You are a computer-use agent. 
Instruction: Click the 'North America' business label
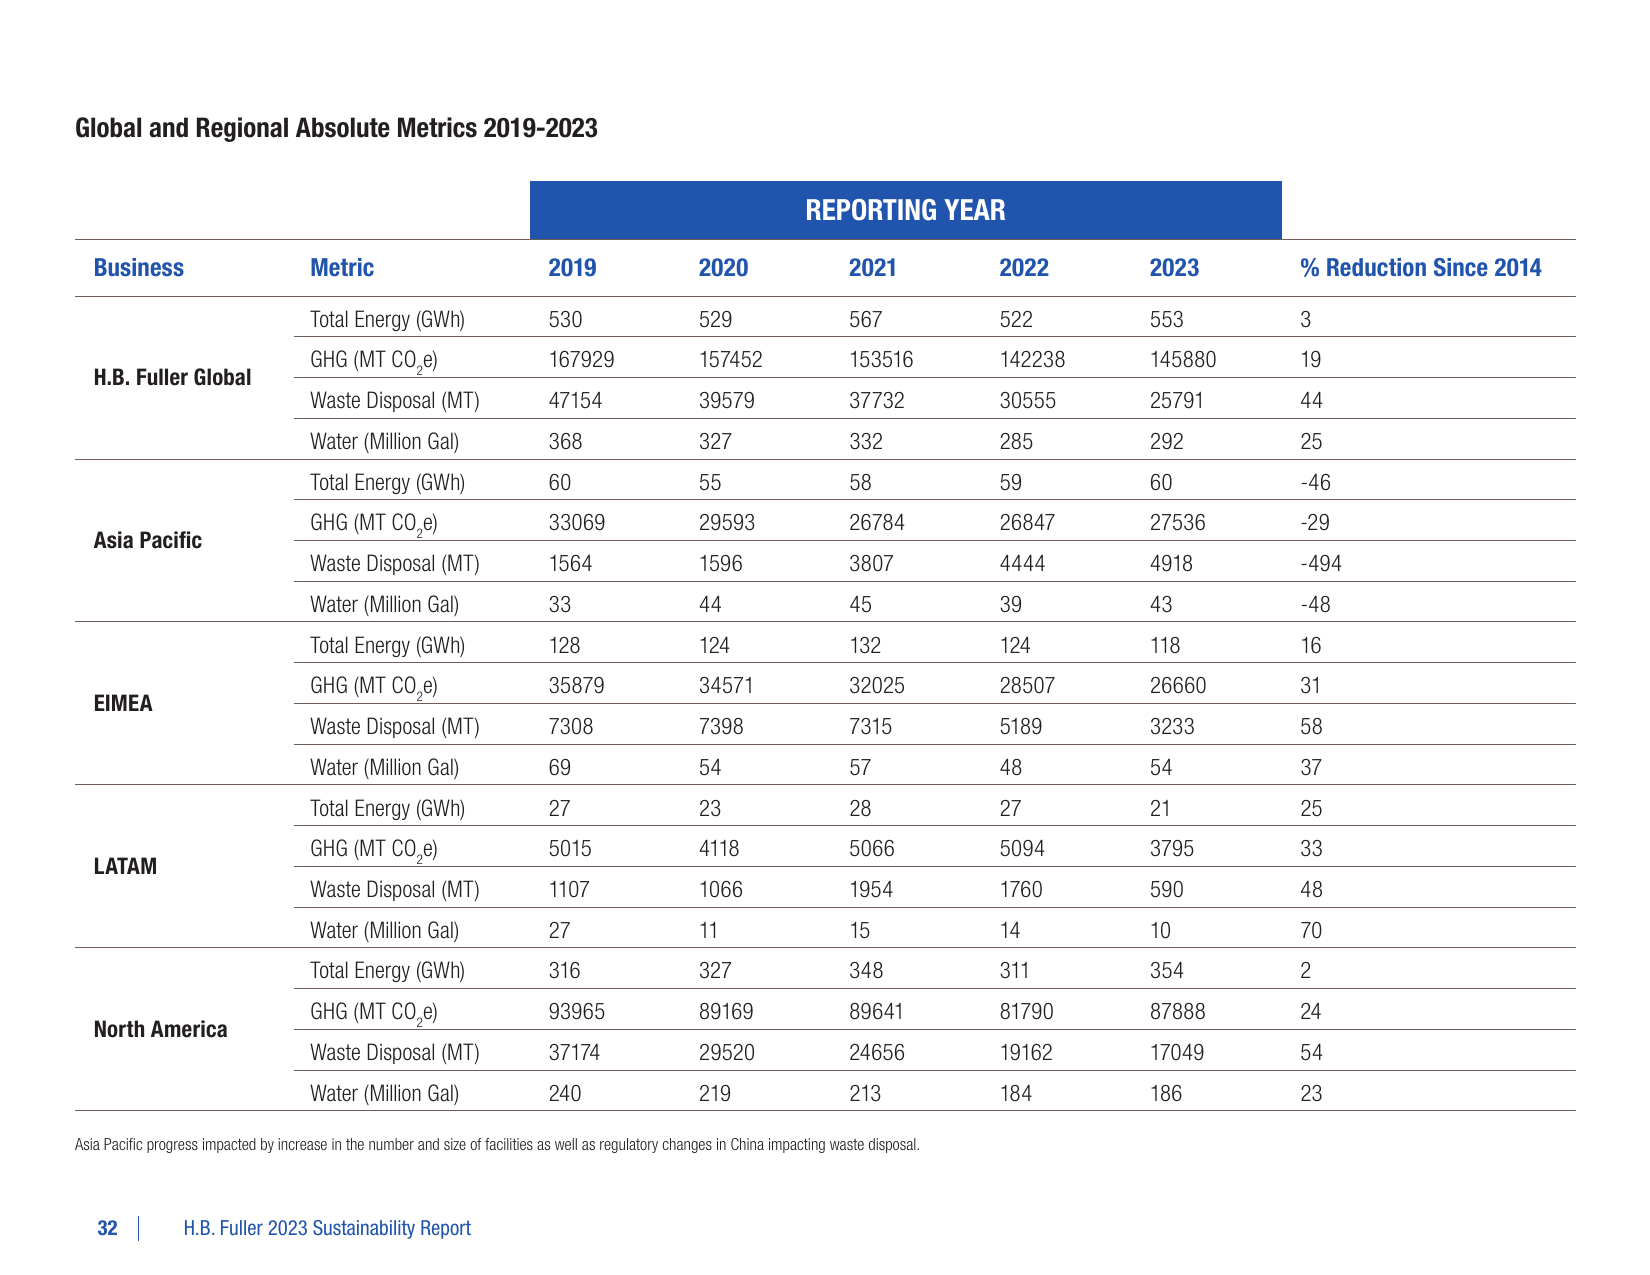[160, 1030]
